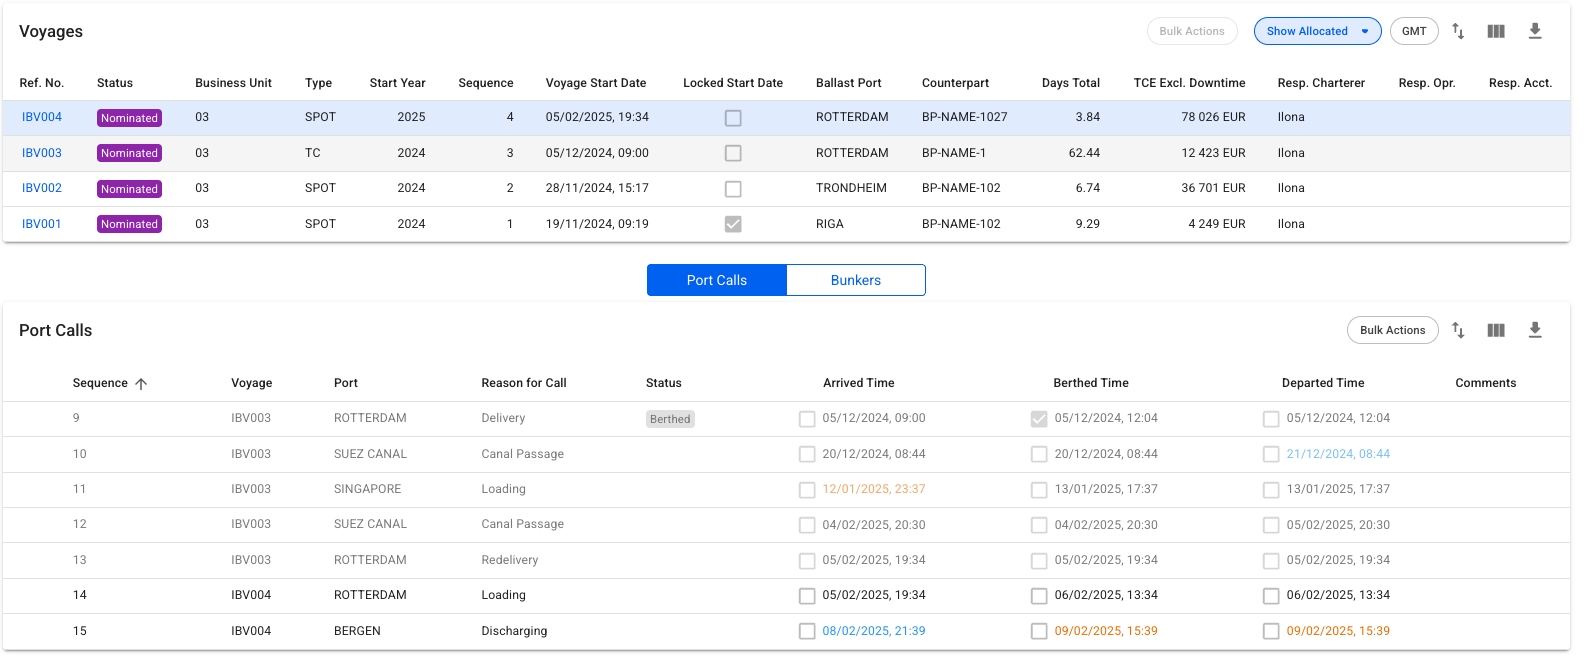The width and height of the screenshot is (1584, 659).
Task: Open the column chooser in the Voyages panel
Action: click(1496, 32)
